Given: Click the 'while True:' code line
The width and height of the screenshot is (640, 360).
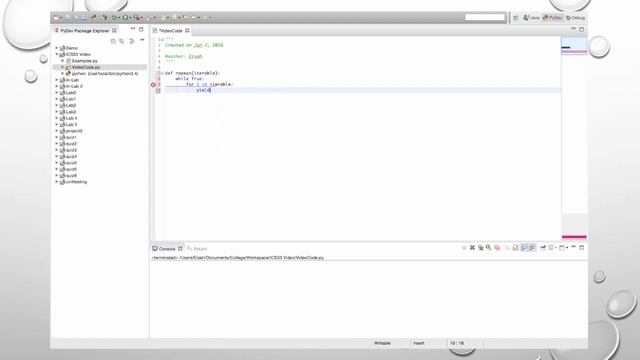Looking at the screenshot, I should 190,79.
